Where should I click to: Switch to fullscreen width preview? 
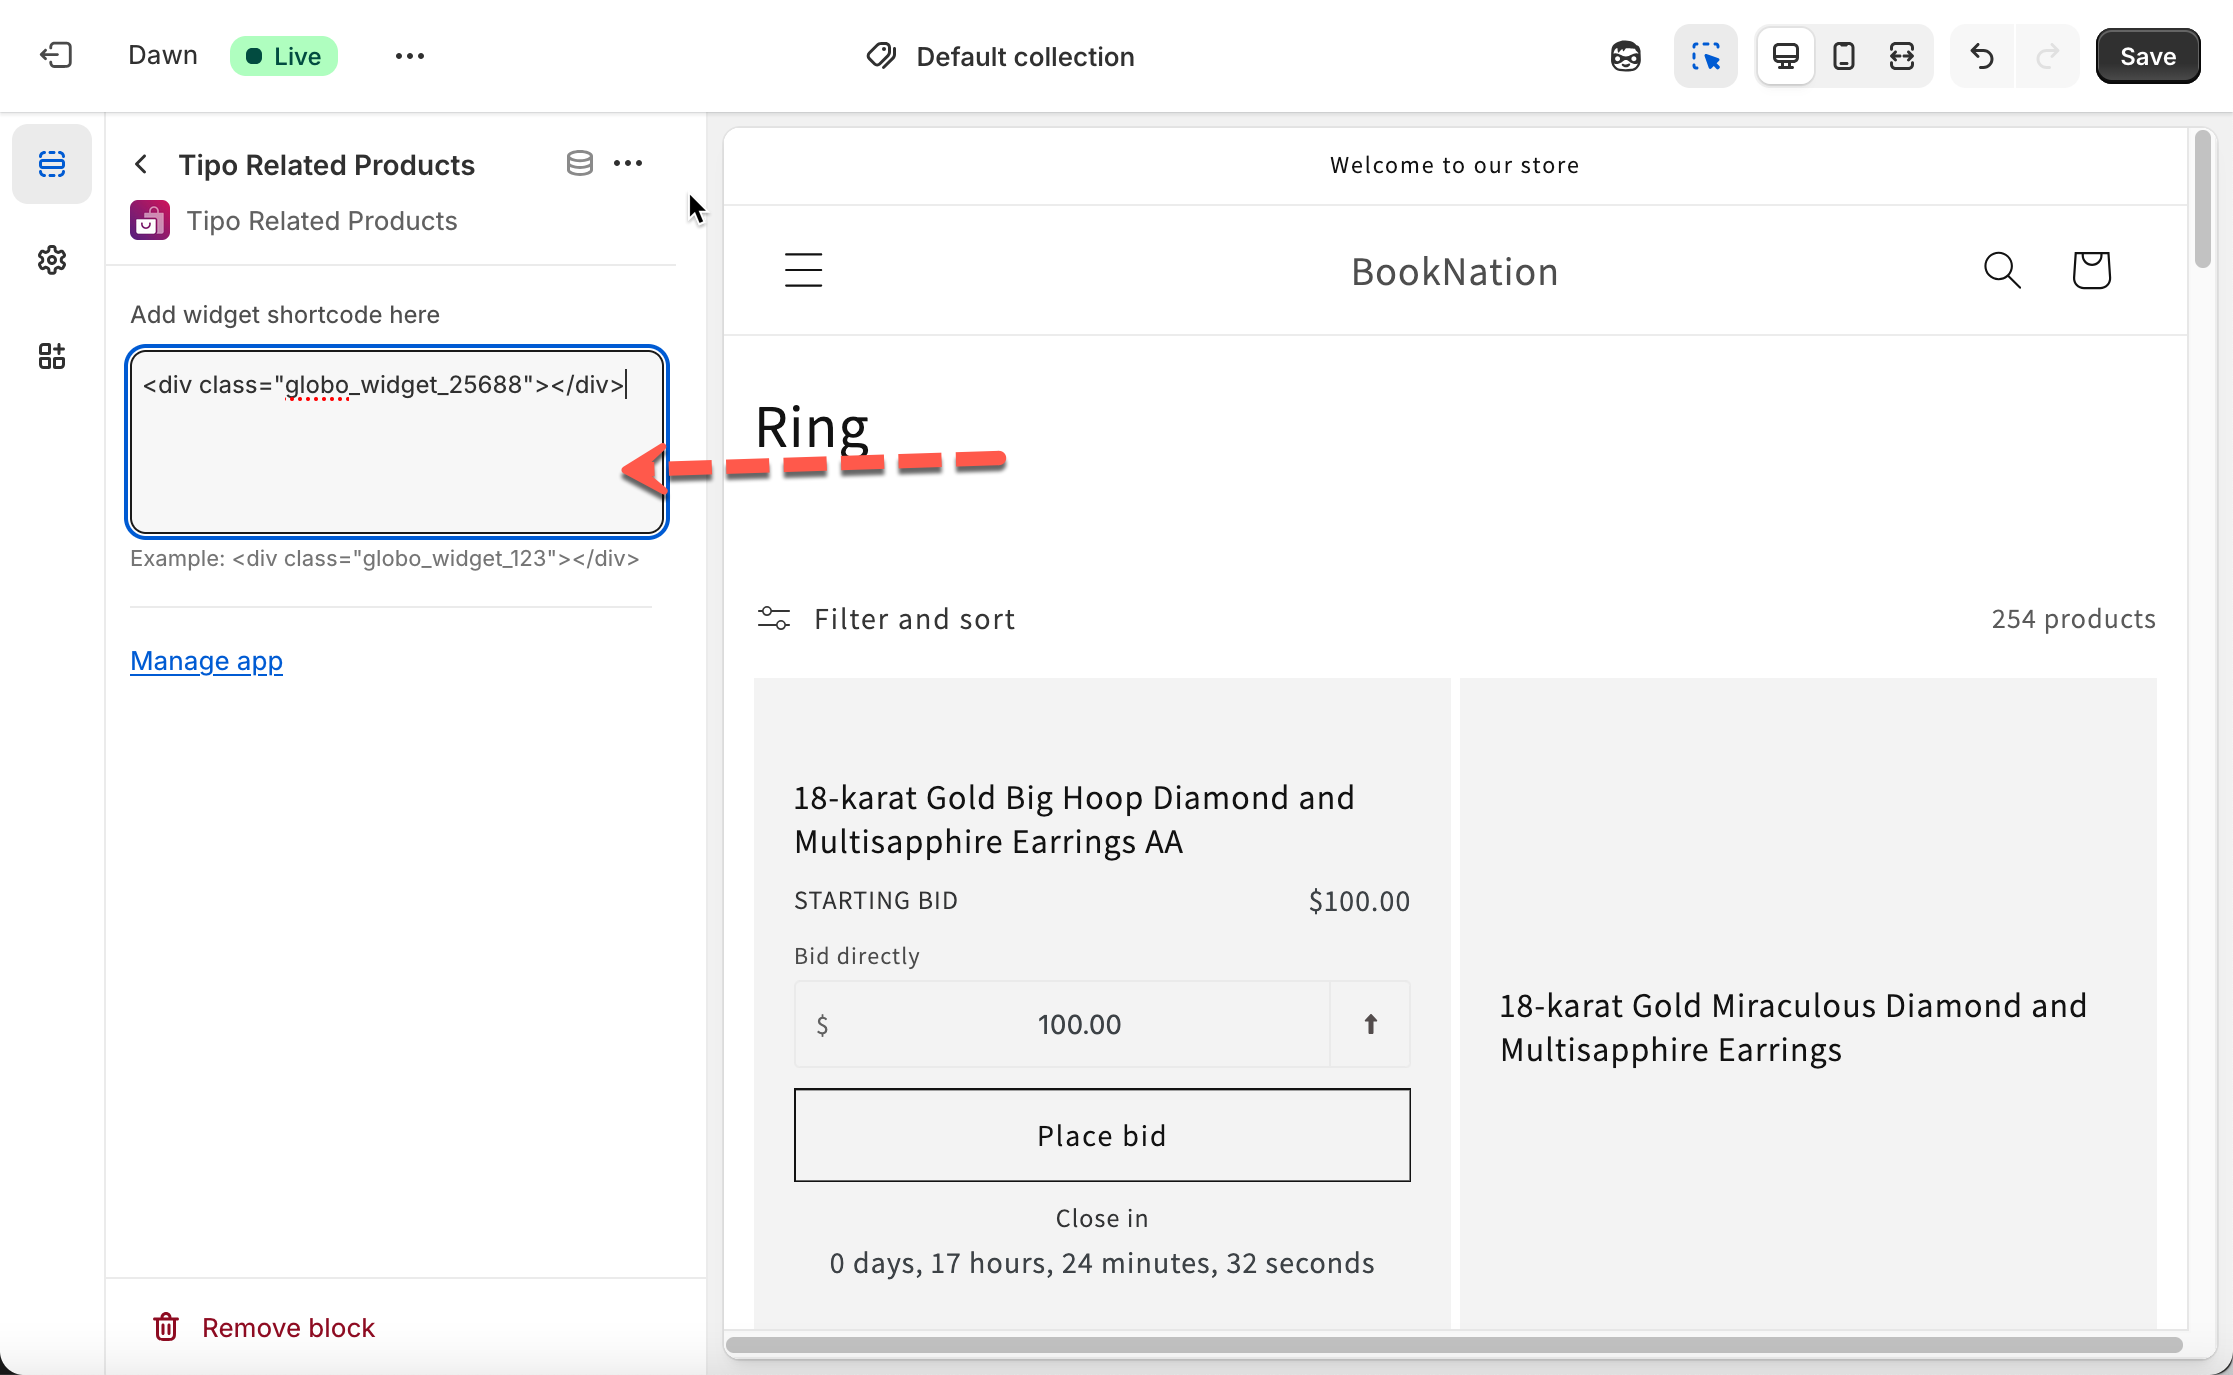[x=1902, y=56]
